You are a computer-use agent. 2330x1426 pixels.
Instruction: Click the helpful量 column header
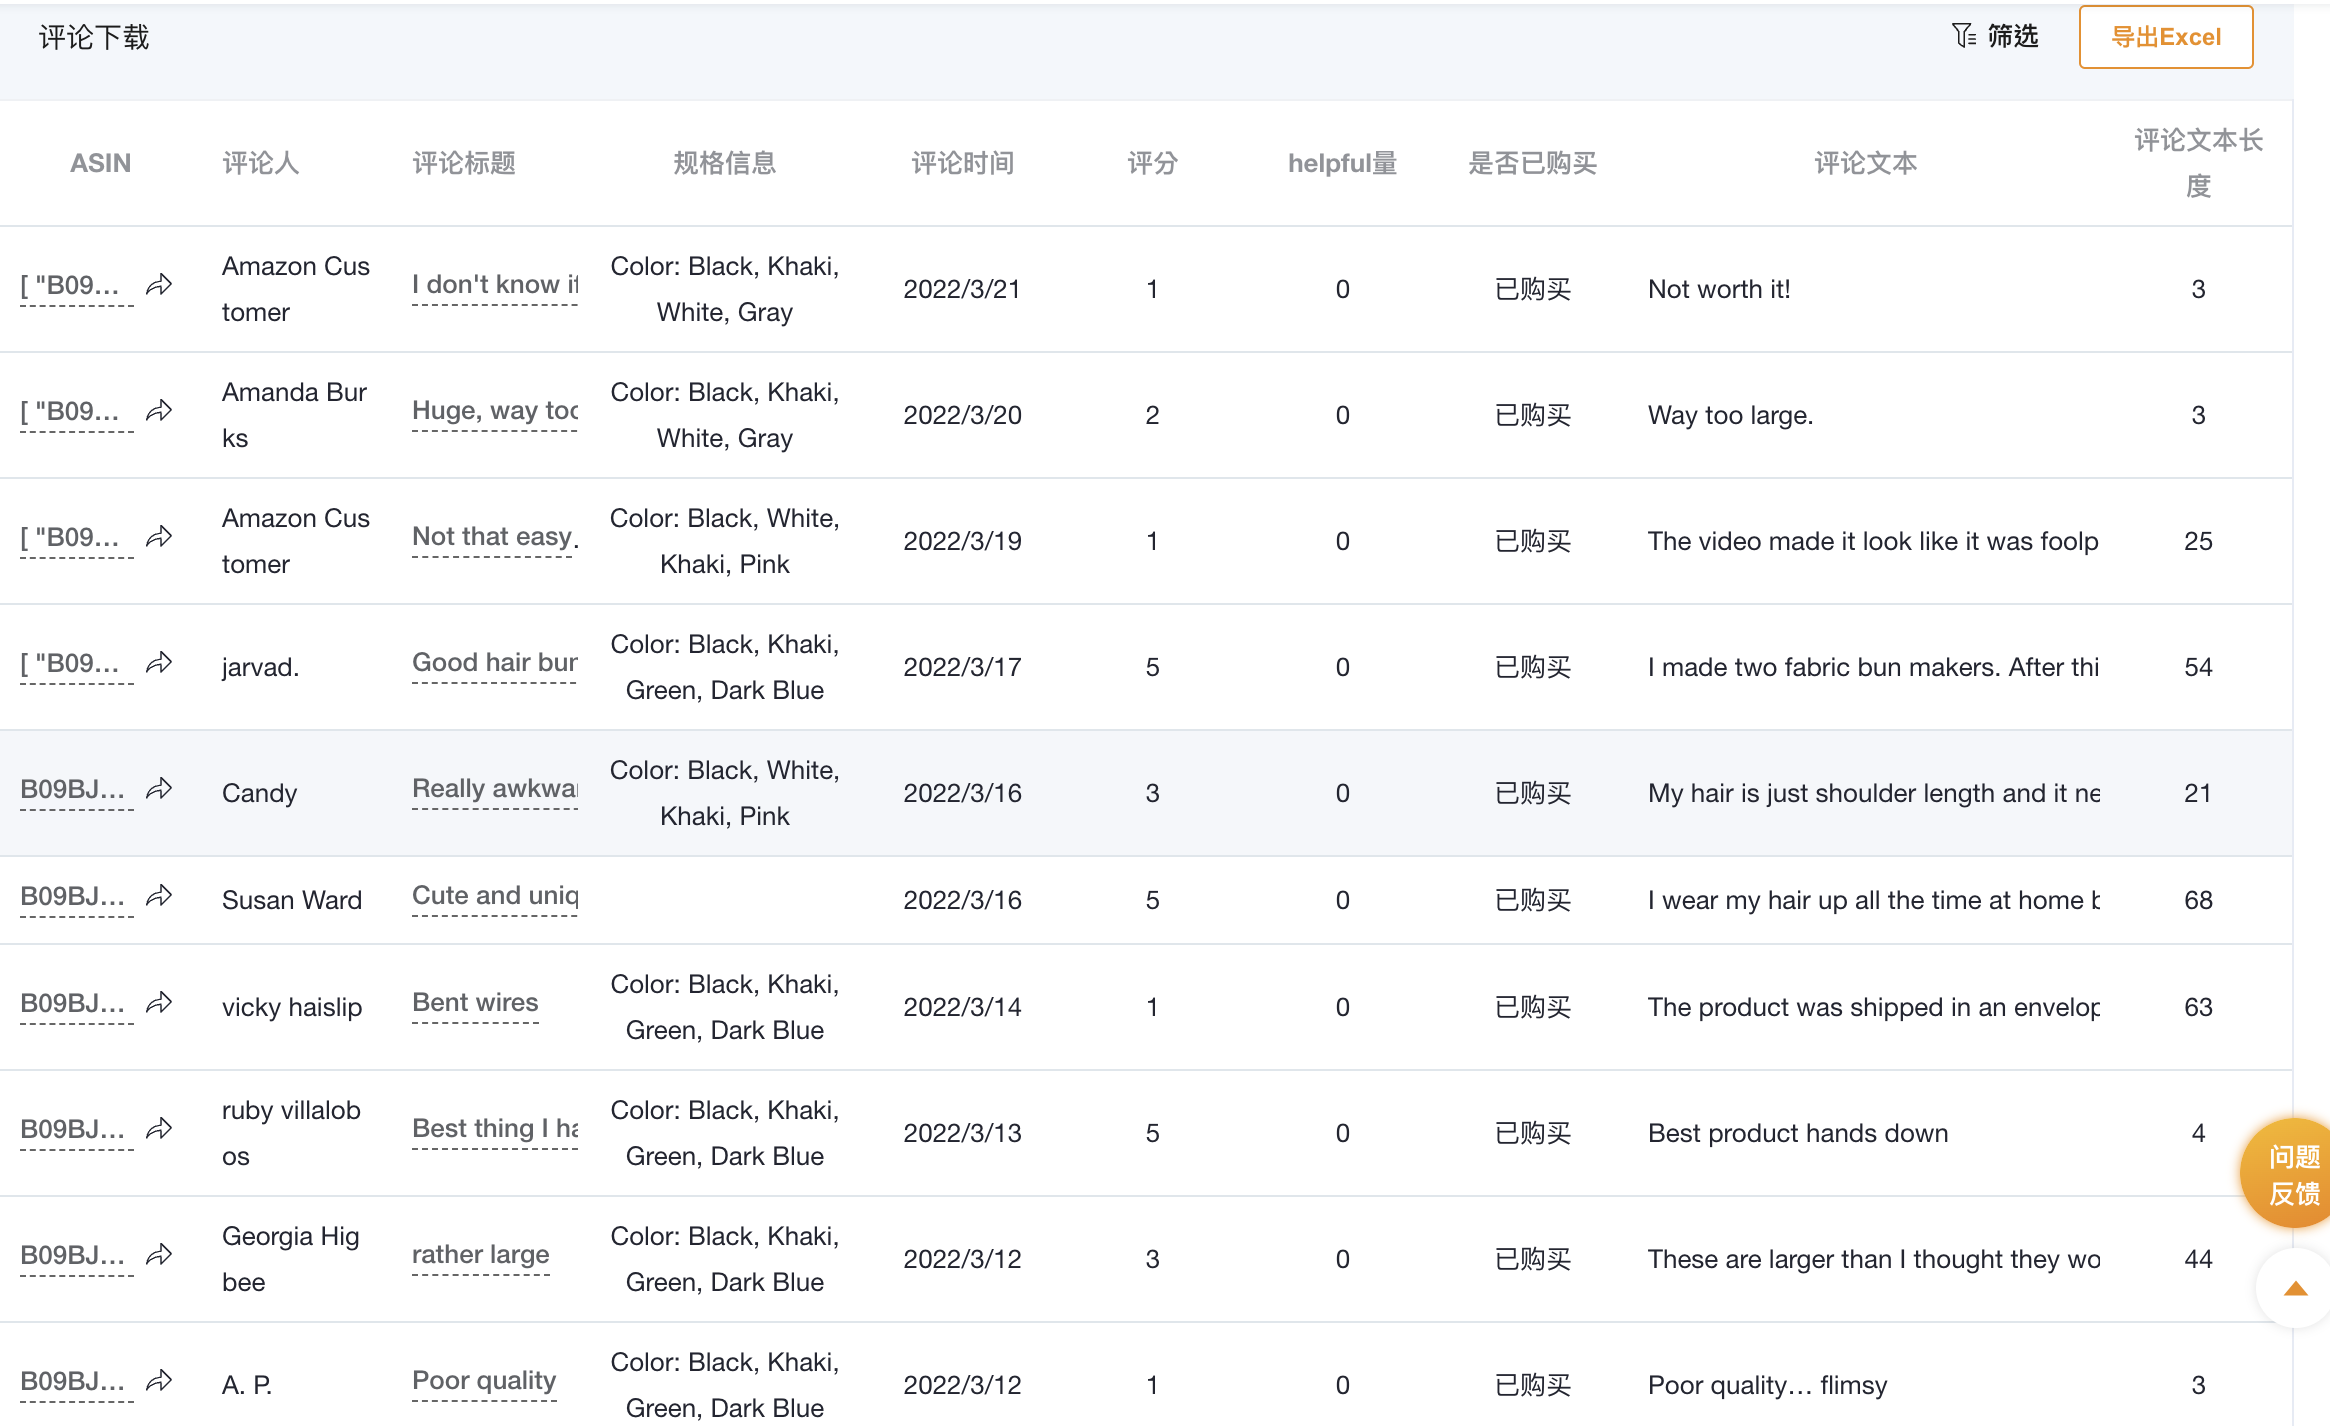1342,163
